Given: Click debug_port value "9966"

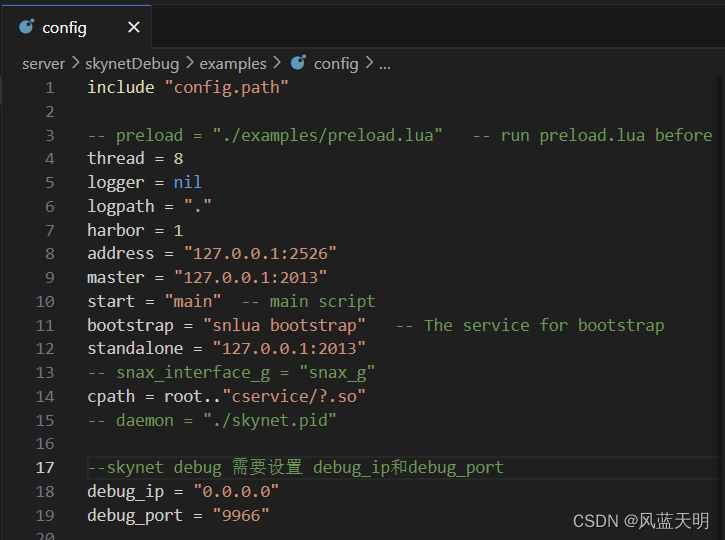Looking at the screenshot, I should [240, 515].
